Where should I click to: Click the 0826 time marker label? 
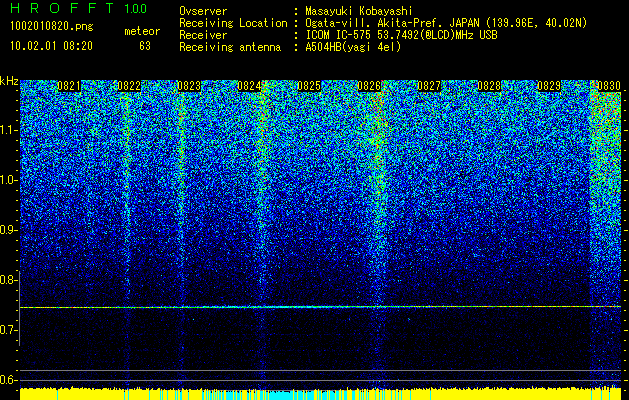coord(369,86)
